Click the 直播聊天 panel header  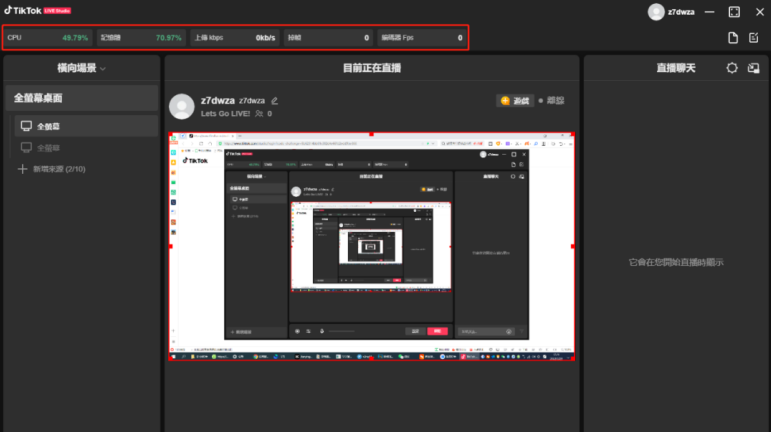pos(676,68)
